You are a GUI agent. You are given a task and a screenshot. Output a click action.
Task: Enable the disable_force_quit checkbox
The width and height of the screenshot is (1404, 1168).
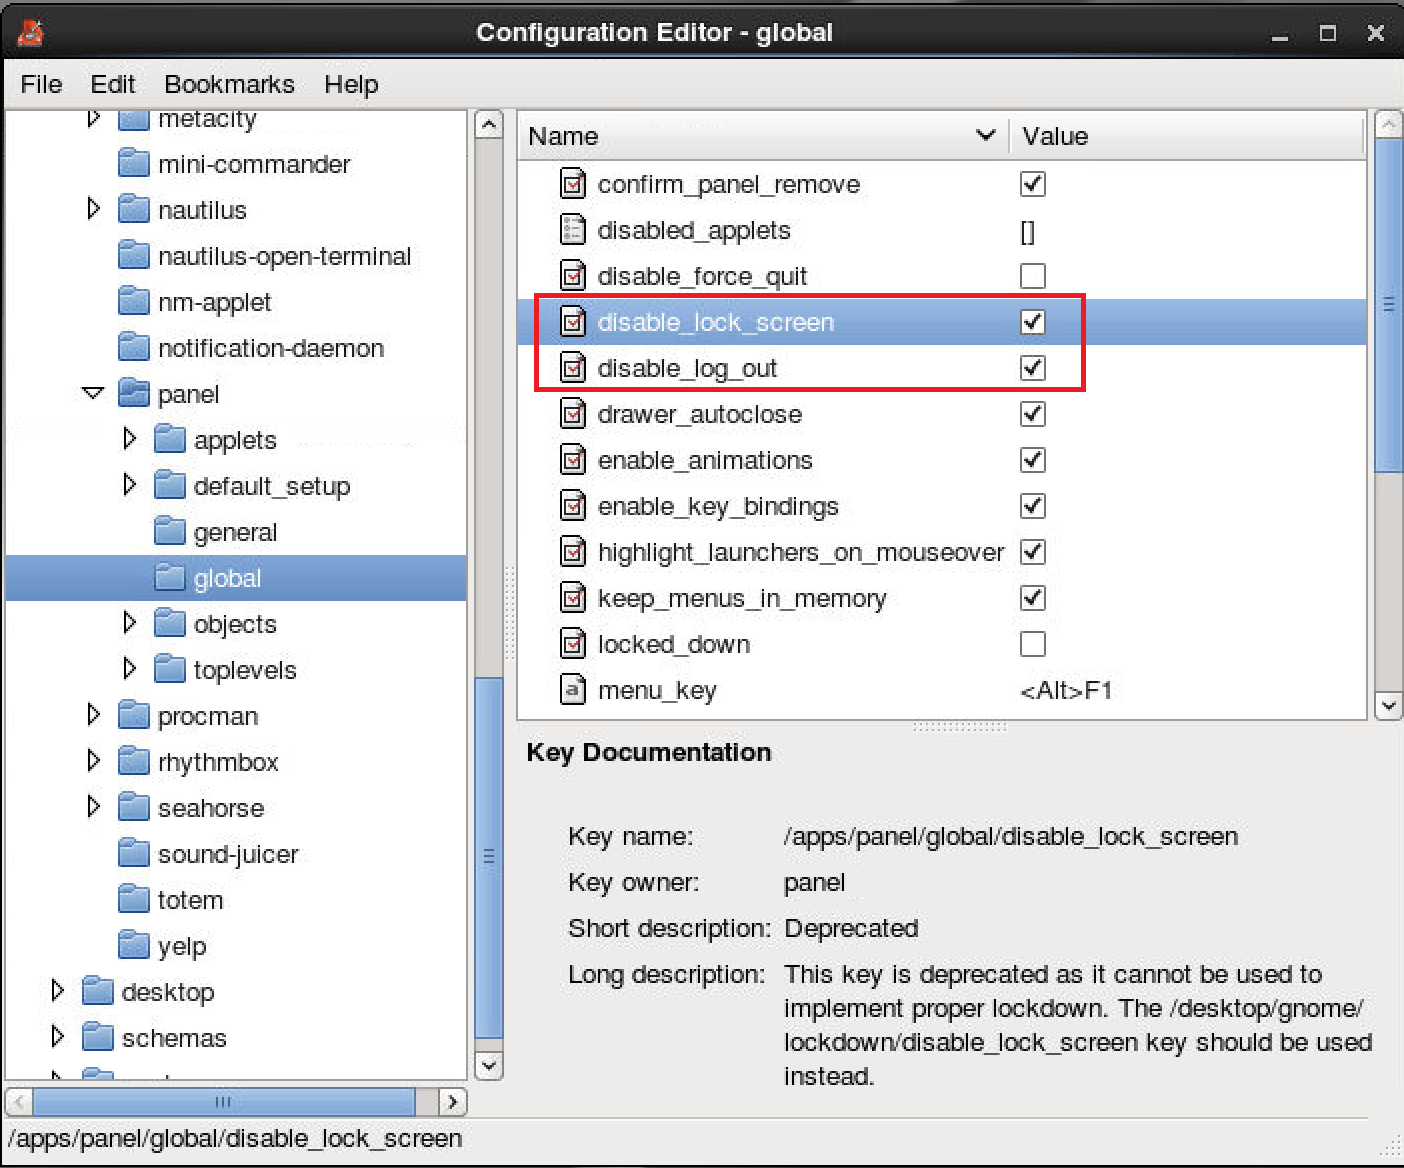click(1033, 276)
